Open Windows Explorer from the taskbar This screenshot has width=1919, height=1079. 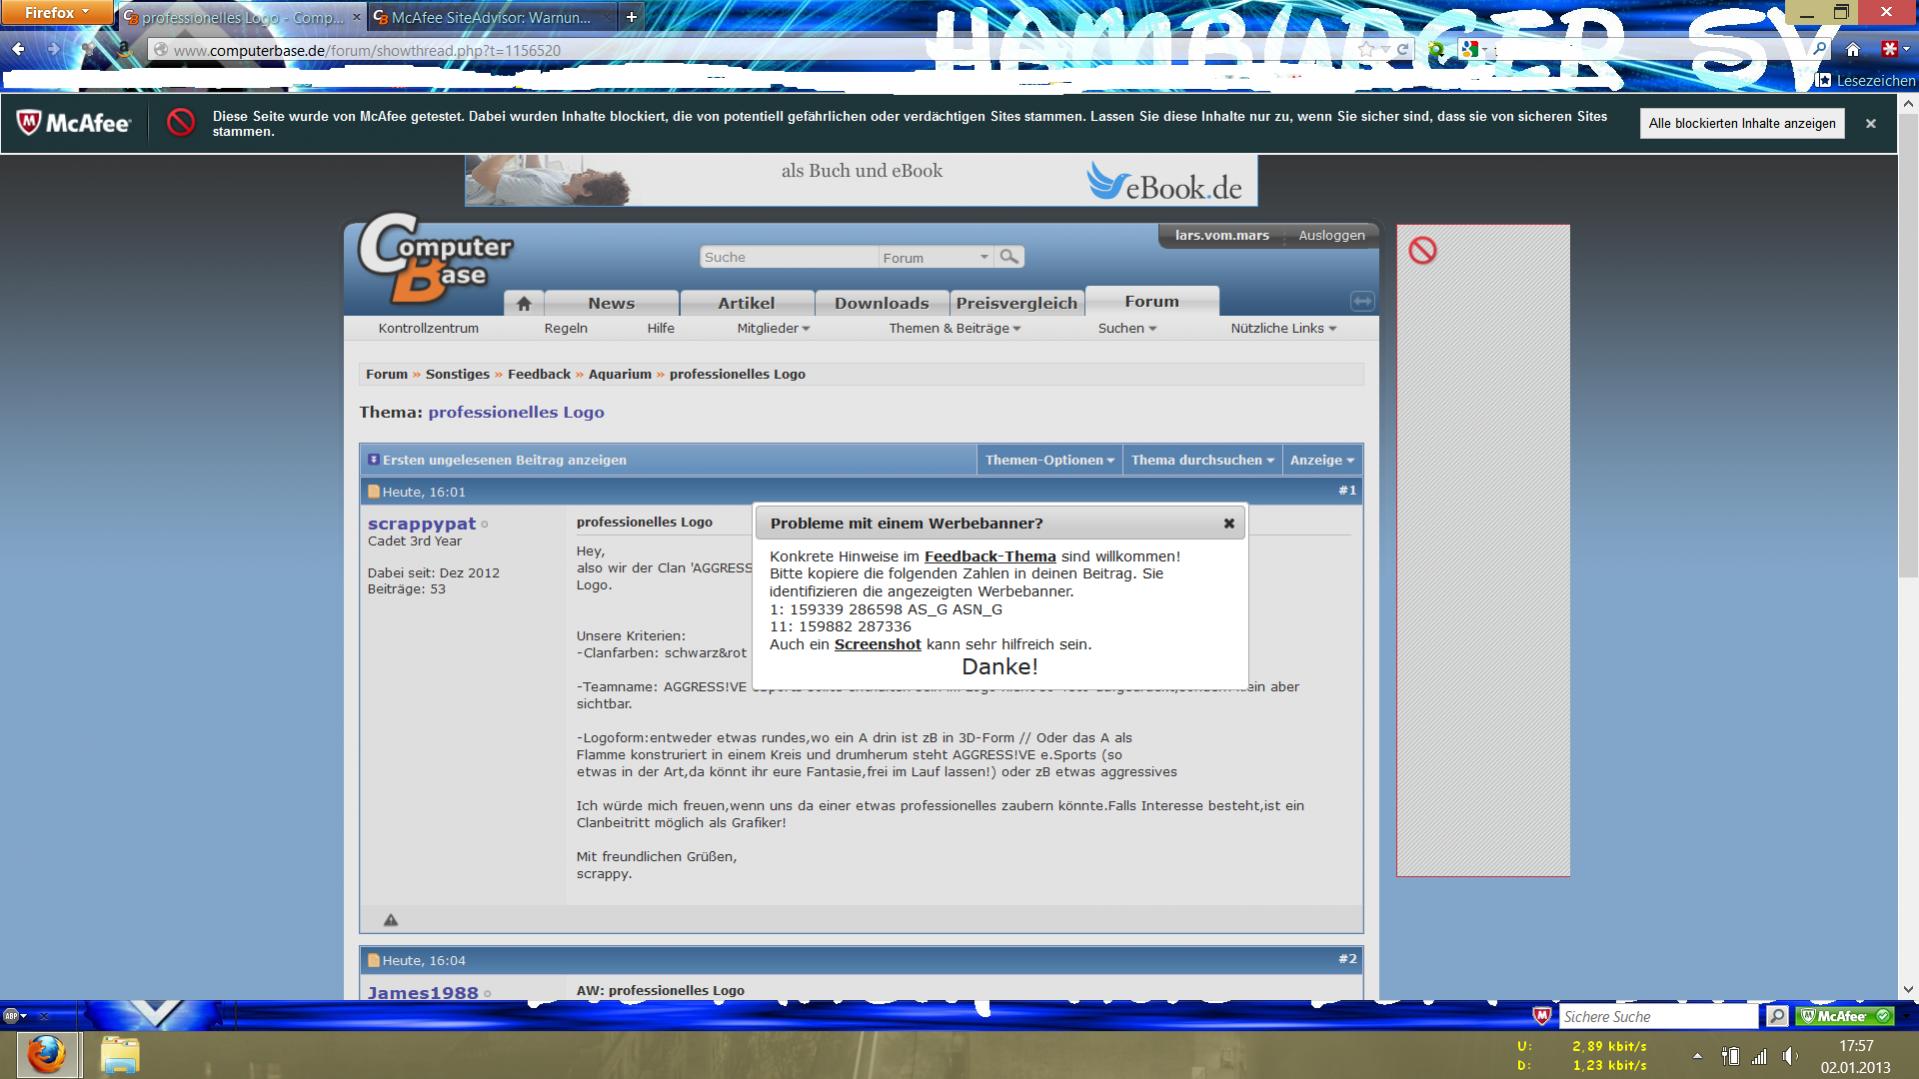[x=120, y=1054]
